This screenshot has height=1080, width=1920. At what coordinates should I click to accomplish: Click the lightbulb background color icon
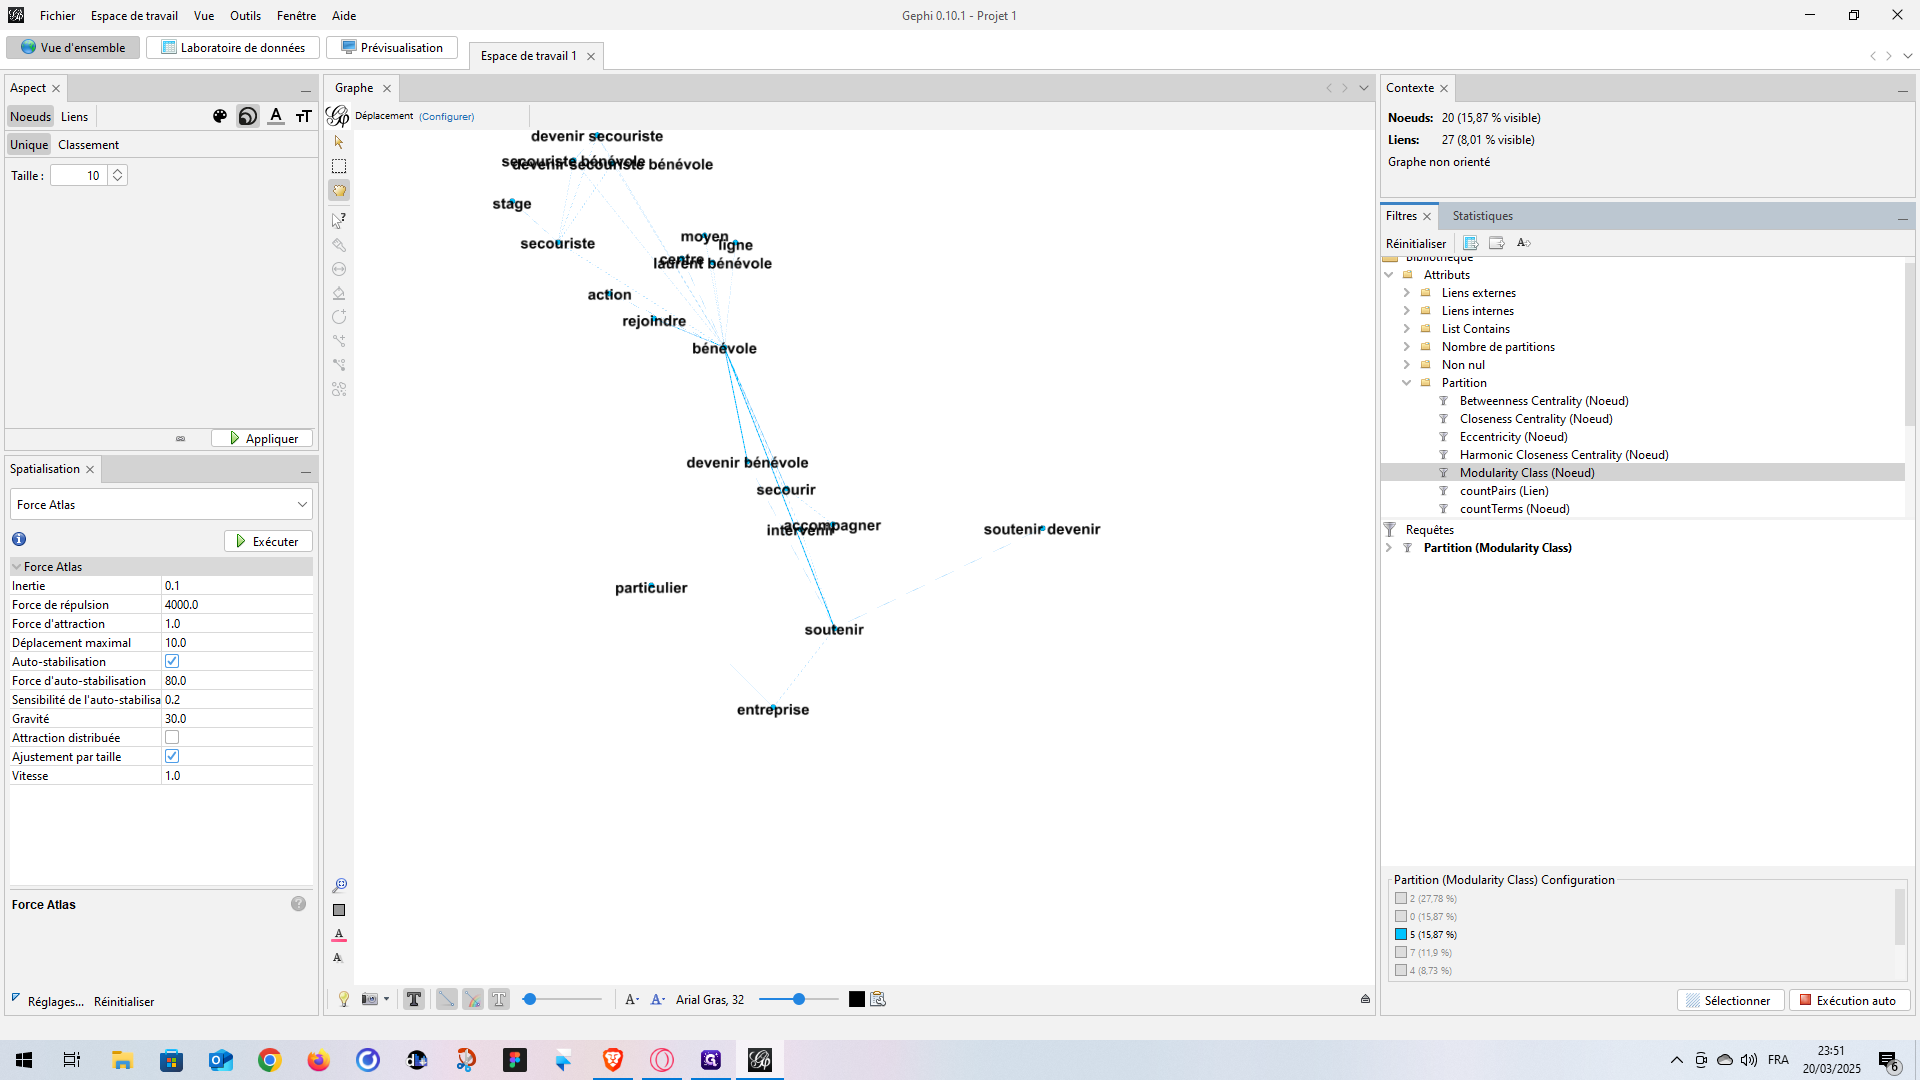[344, 999]
